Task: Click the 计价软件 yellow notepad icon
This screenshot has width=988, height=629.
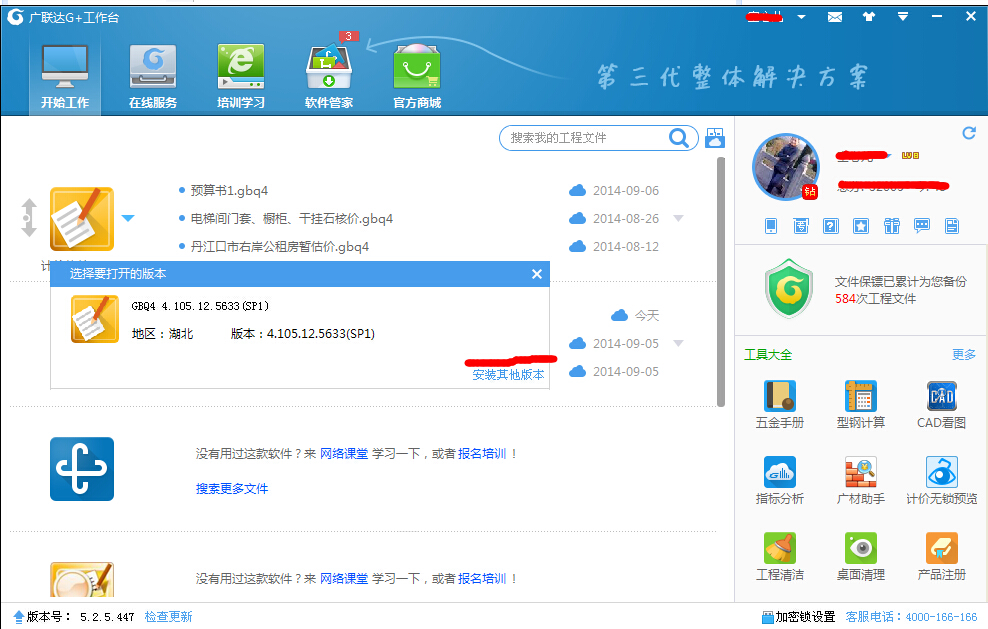Action: 82,219
